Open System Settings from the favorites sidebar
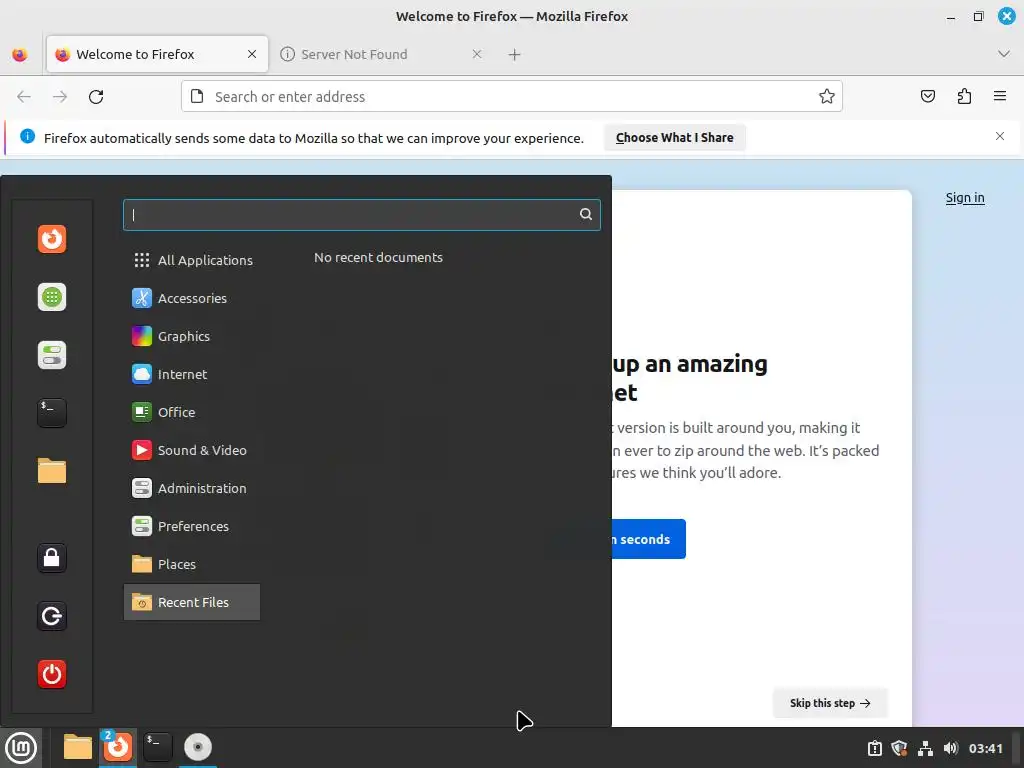 point(52,355)
